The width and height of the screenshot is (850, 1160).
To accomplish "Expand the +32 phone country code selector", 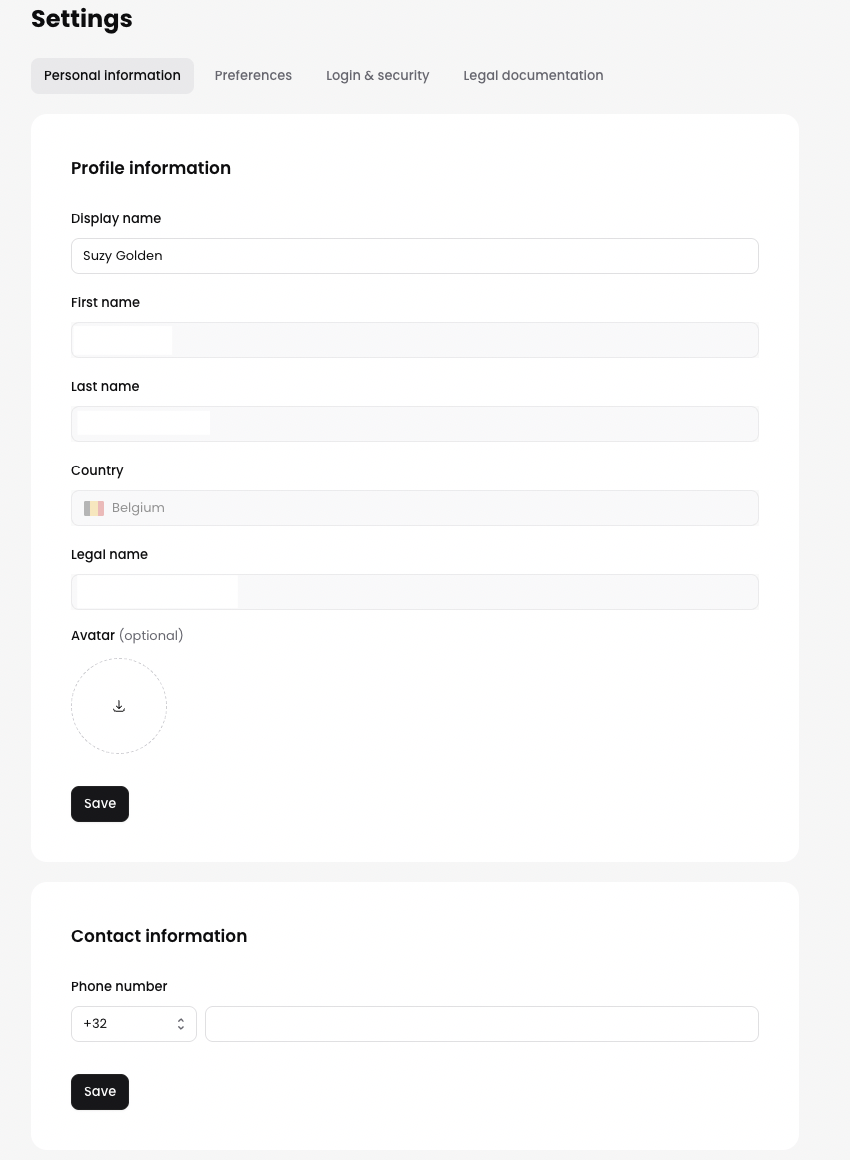I will 134,1024.
